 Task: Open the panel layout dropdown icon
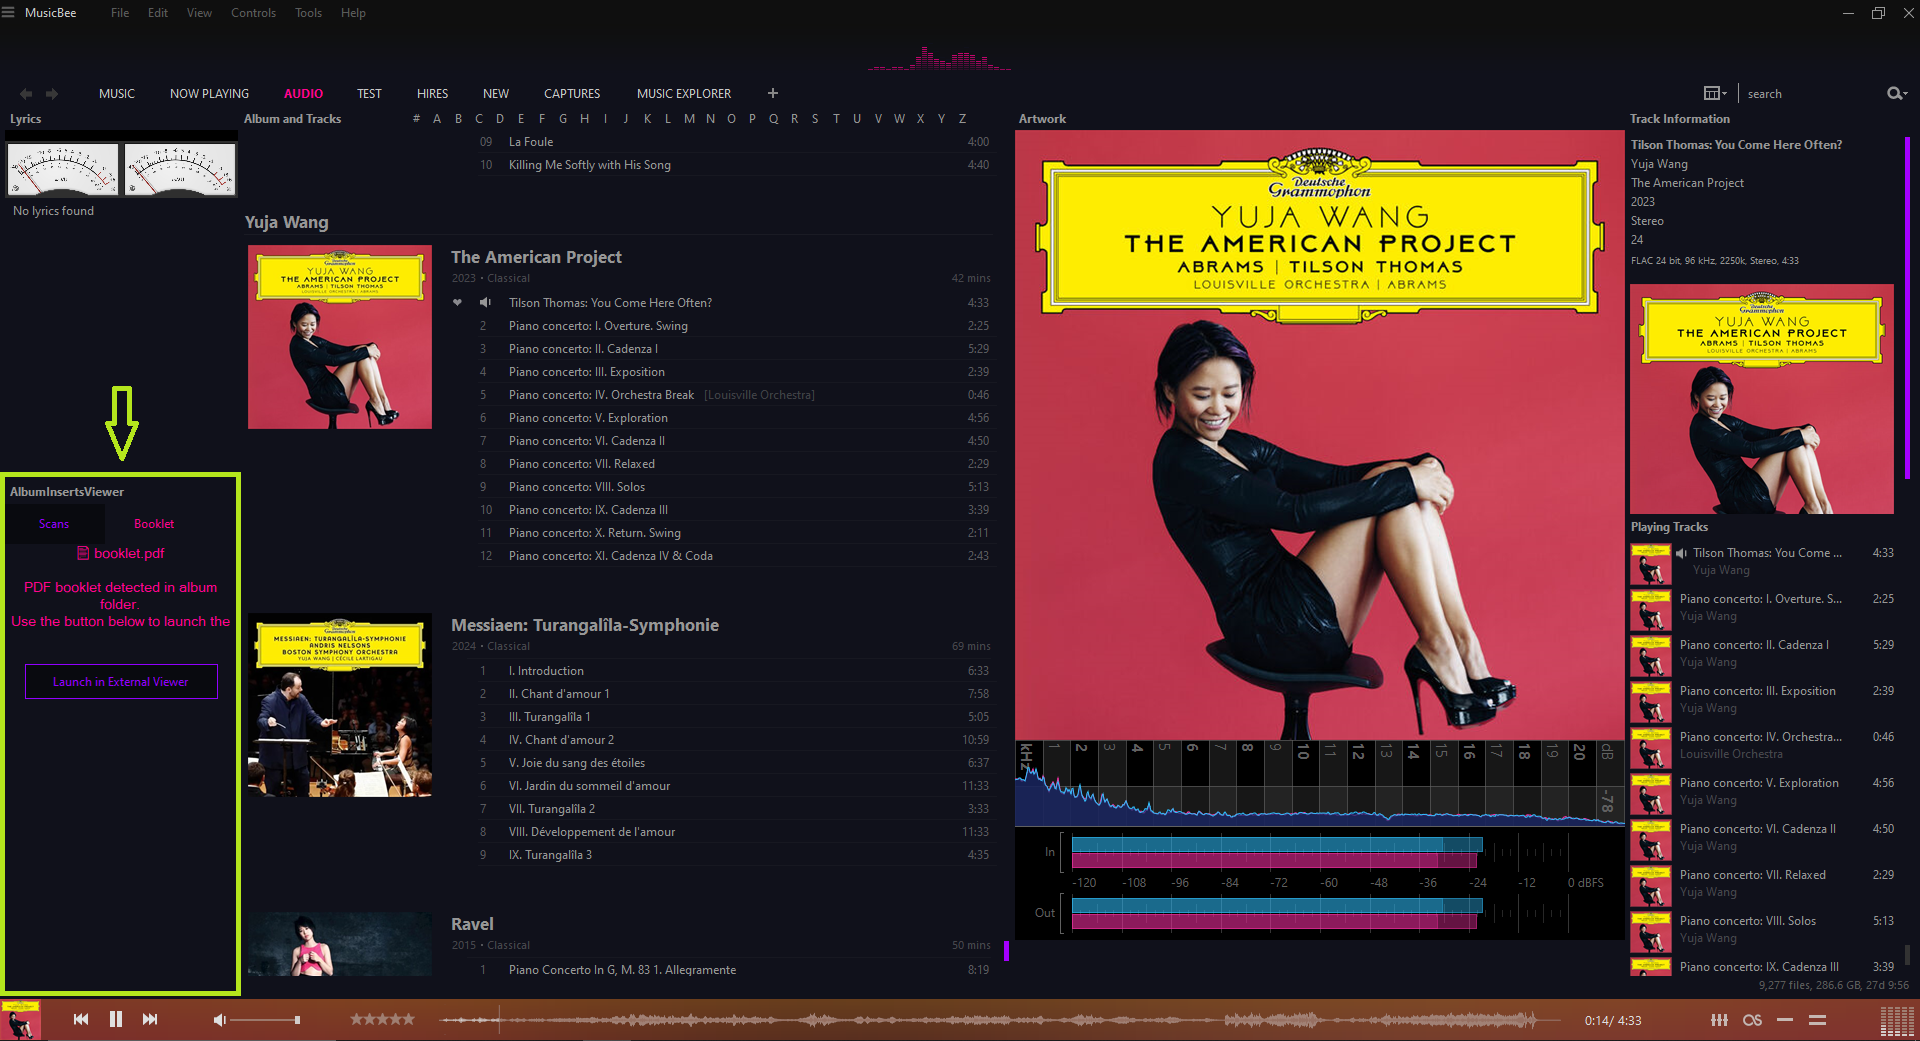tap(1715, 94)
